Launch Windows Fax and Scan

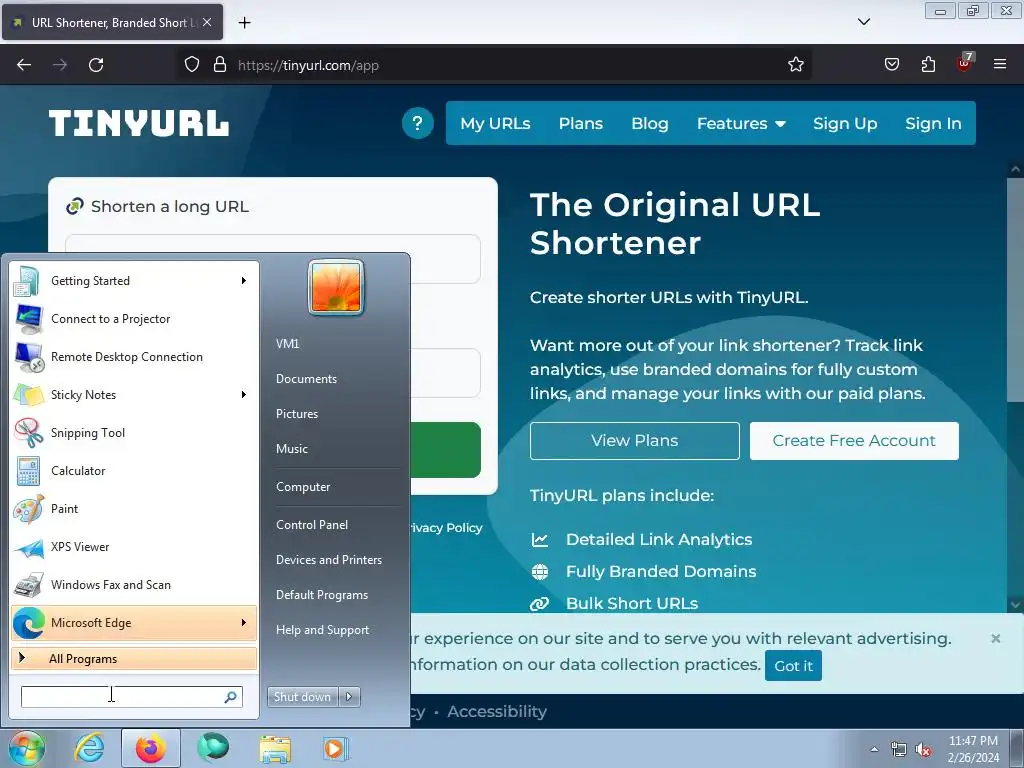point(134,584)
